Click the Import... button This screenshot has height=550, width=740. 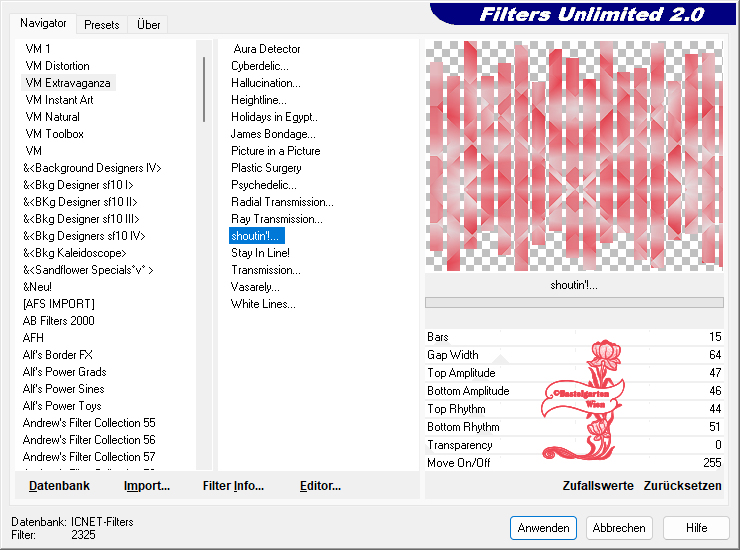[147, 485]
